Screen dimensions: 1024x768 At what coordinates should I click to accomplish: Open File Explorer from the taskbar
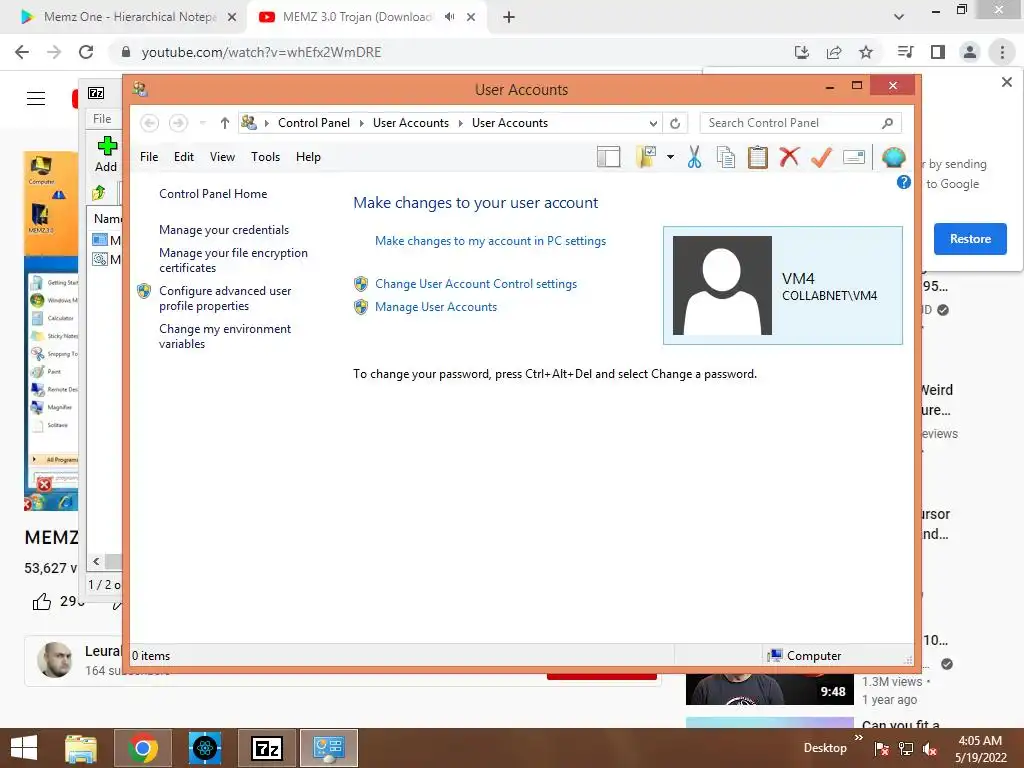click(x=81, y=748)
